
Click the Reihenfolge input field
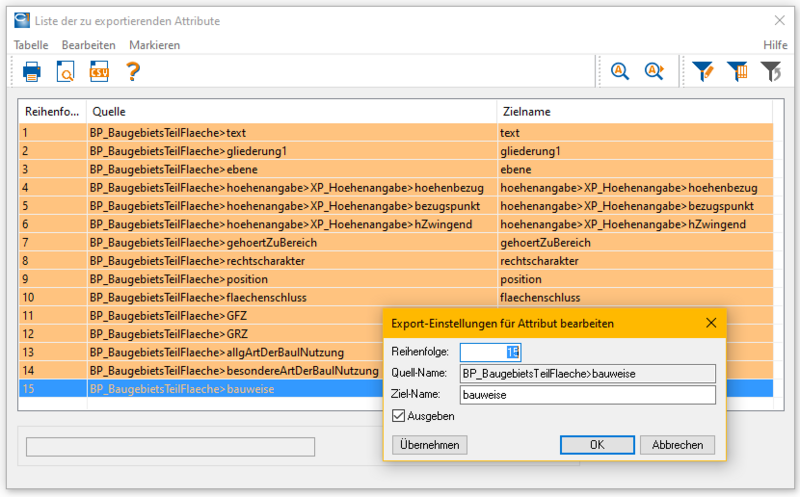[x=490, y=352]
